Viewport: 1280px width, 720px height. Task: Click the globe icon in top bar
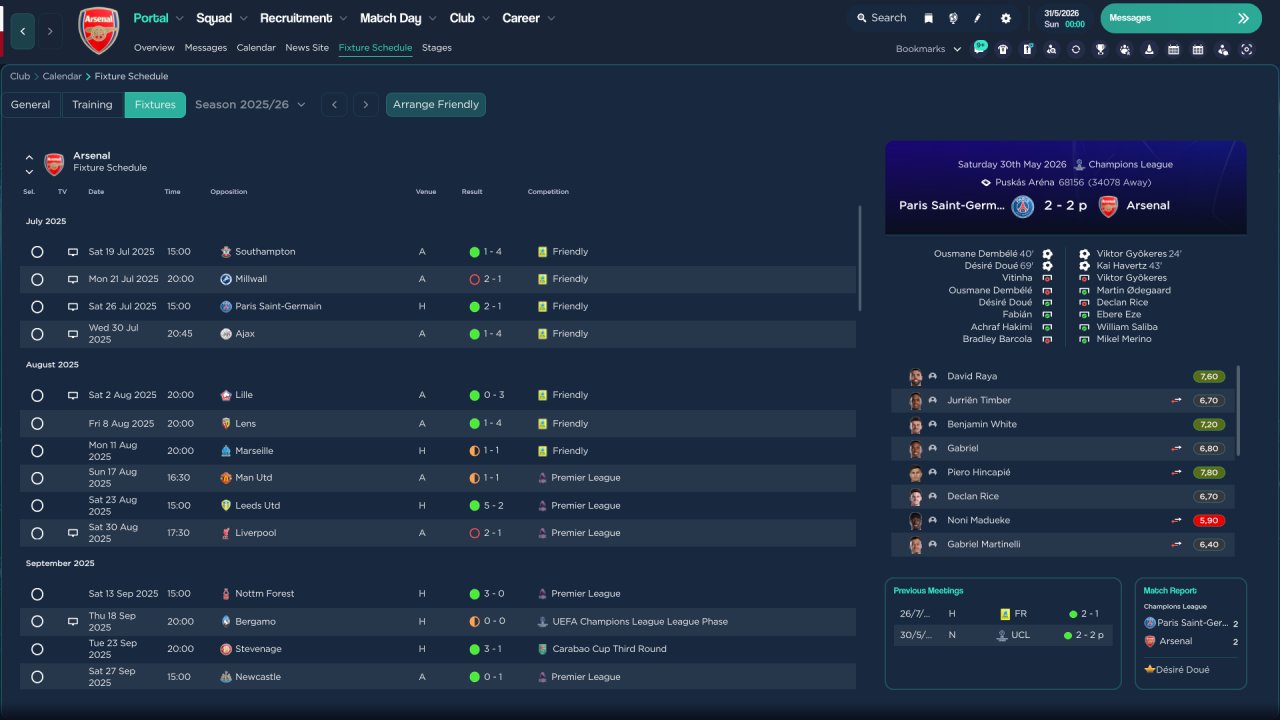(x=953, y=18)
